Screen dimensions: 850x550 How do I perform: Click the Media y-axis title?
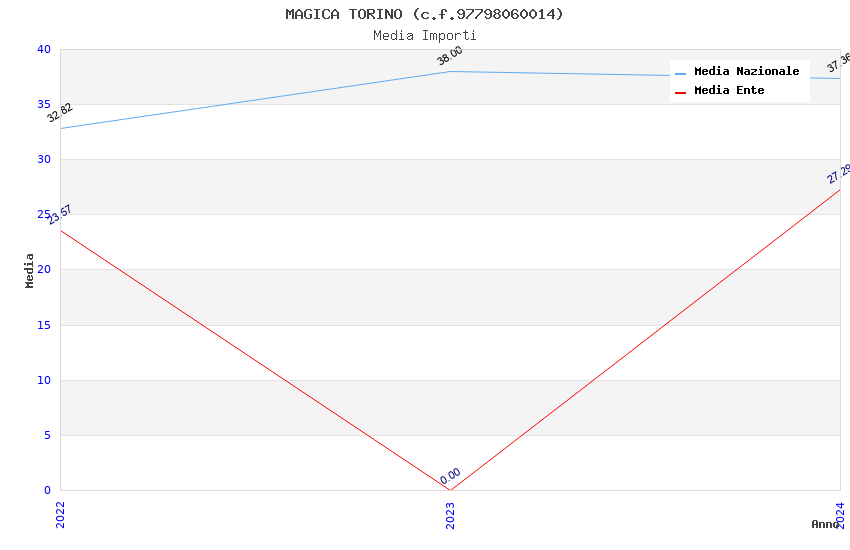point(30,270)
